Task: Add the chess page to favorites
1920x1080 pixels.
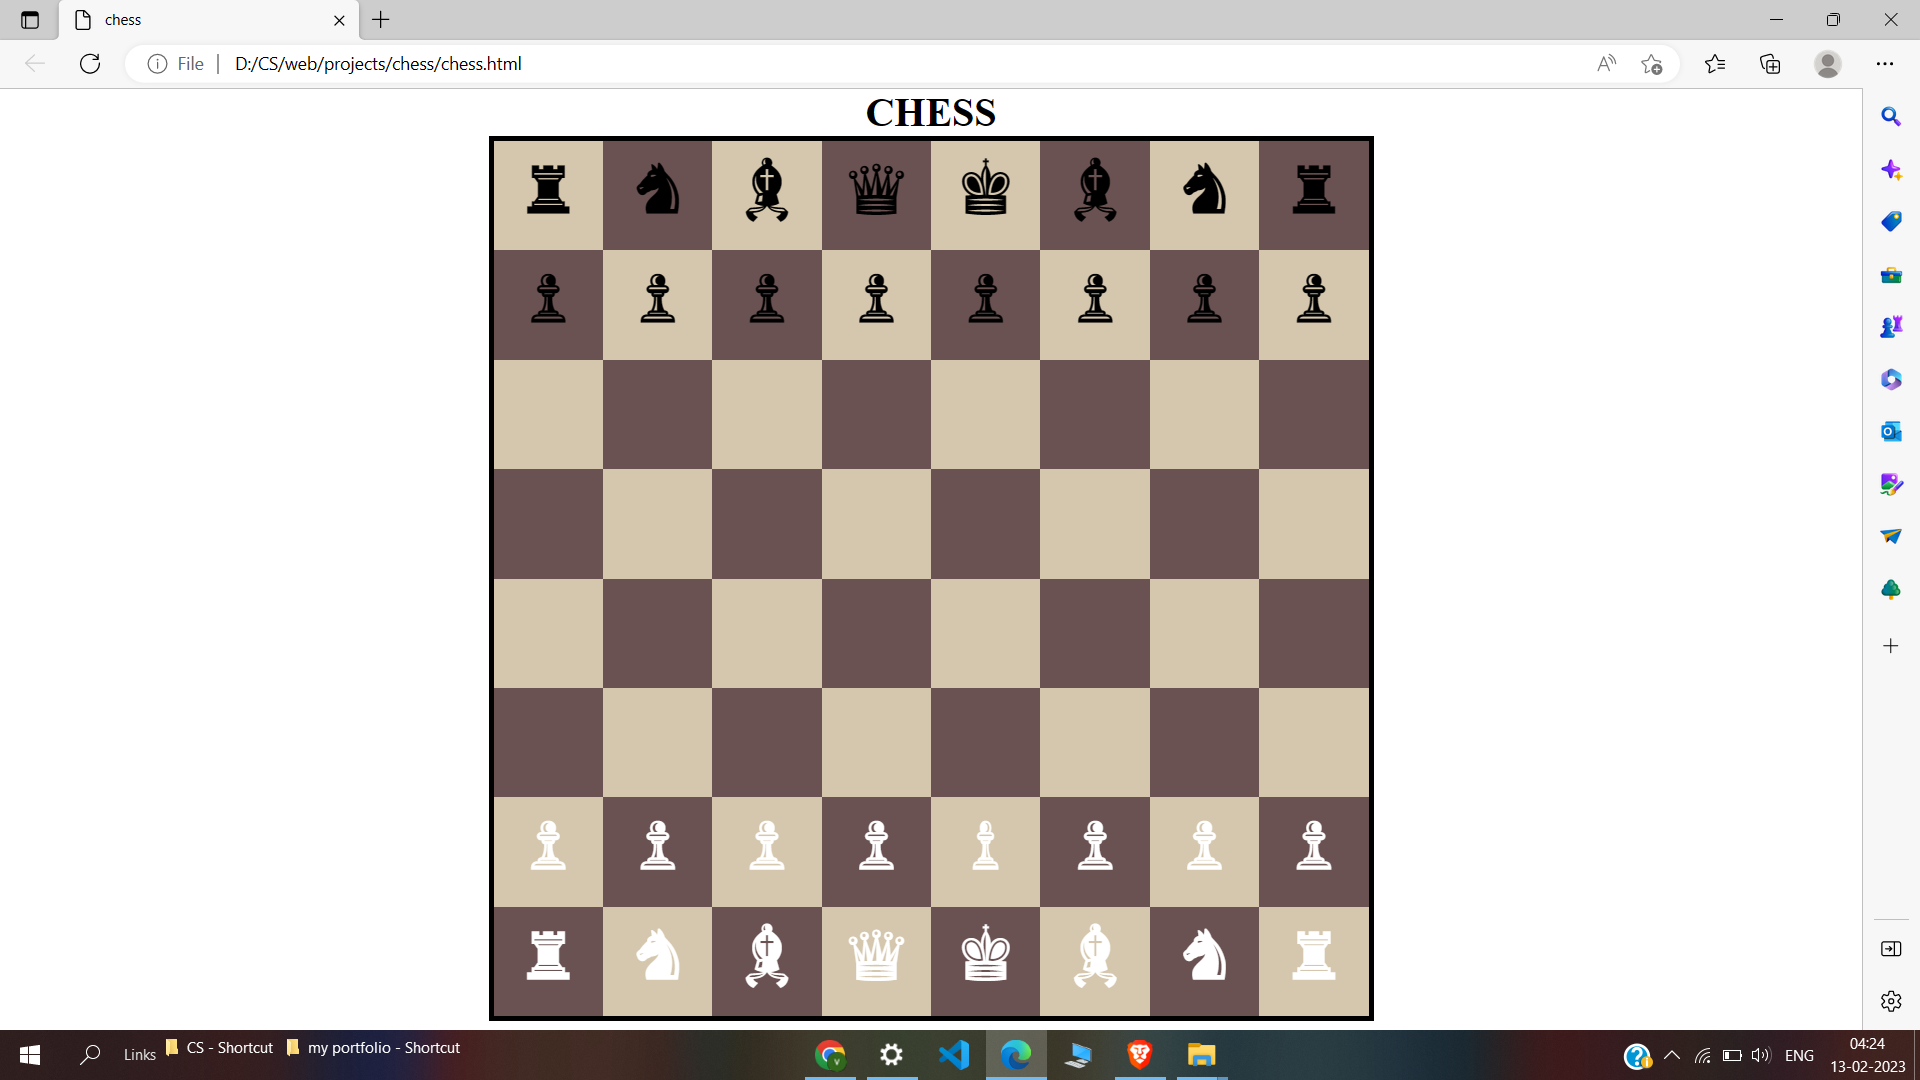Action: click(1652, 63)
